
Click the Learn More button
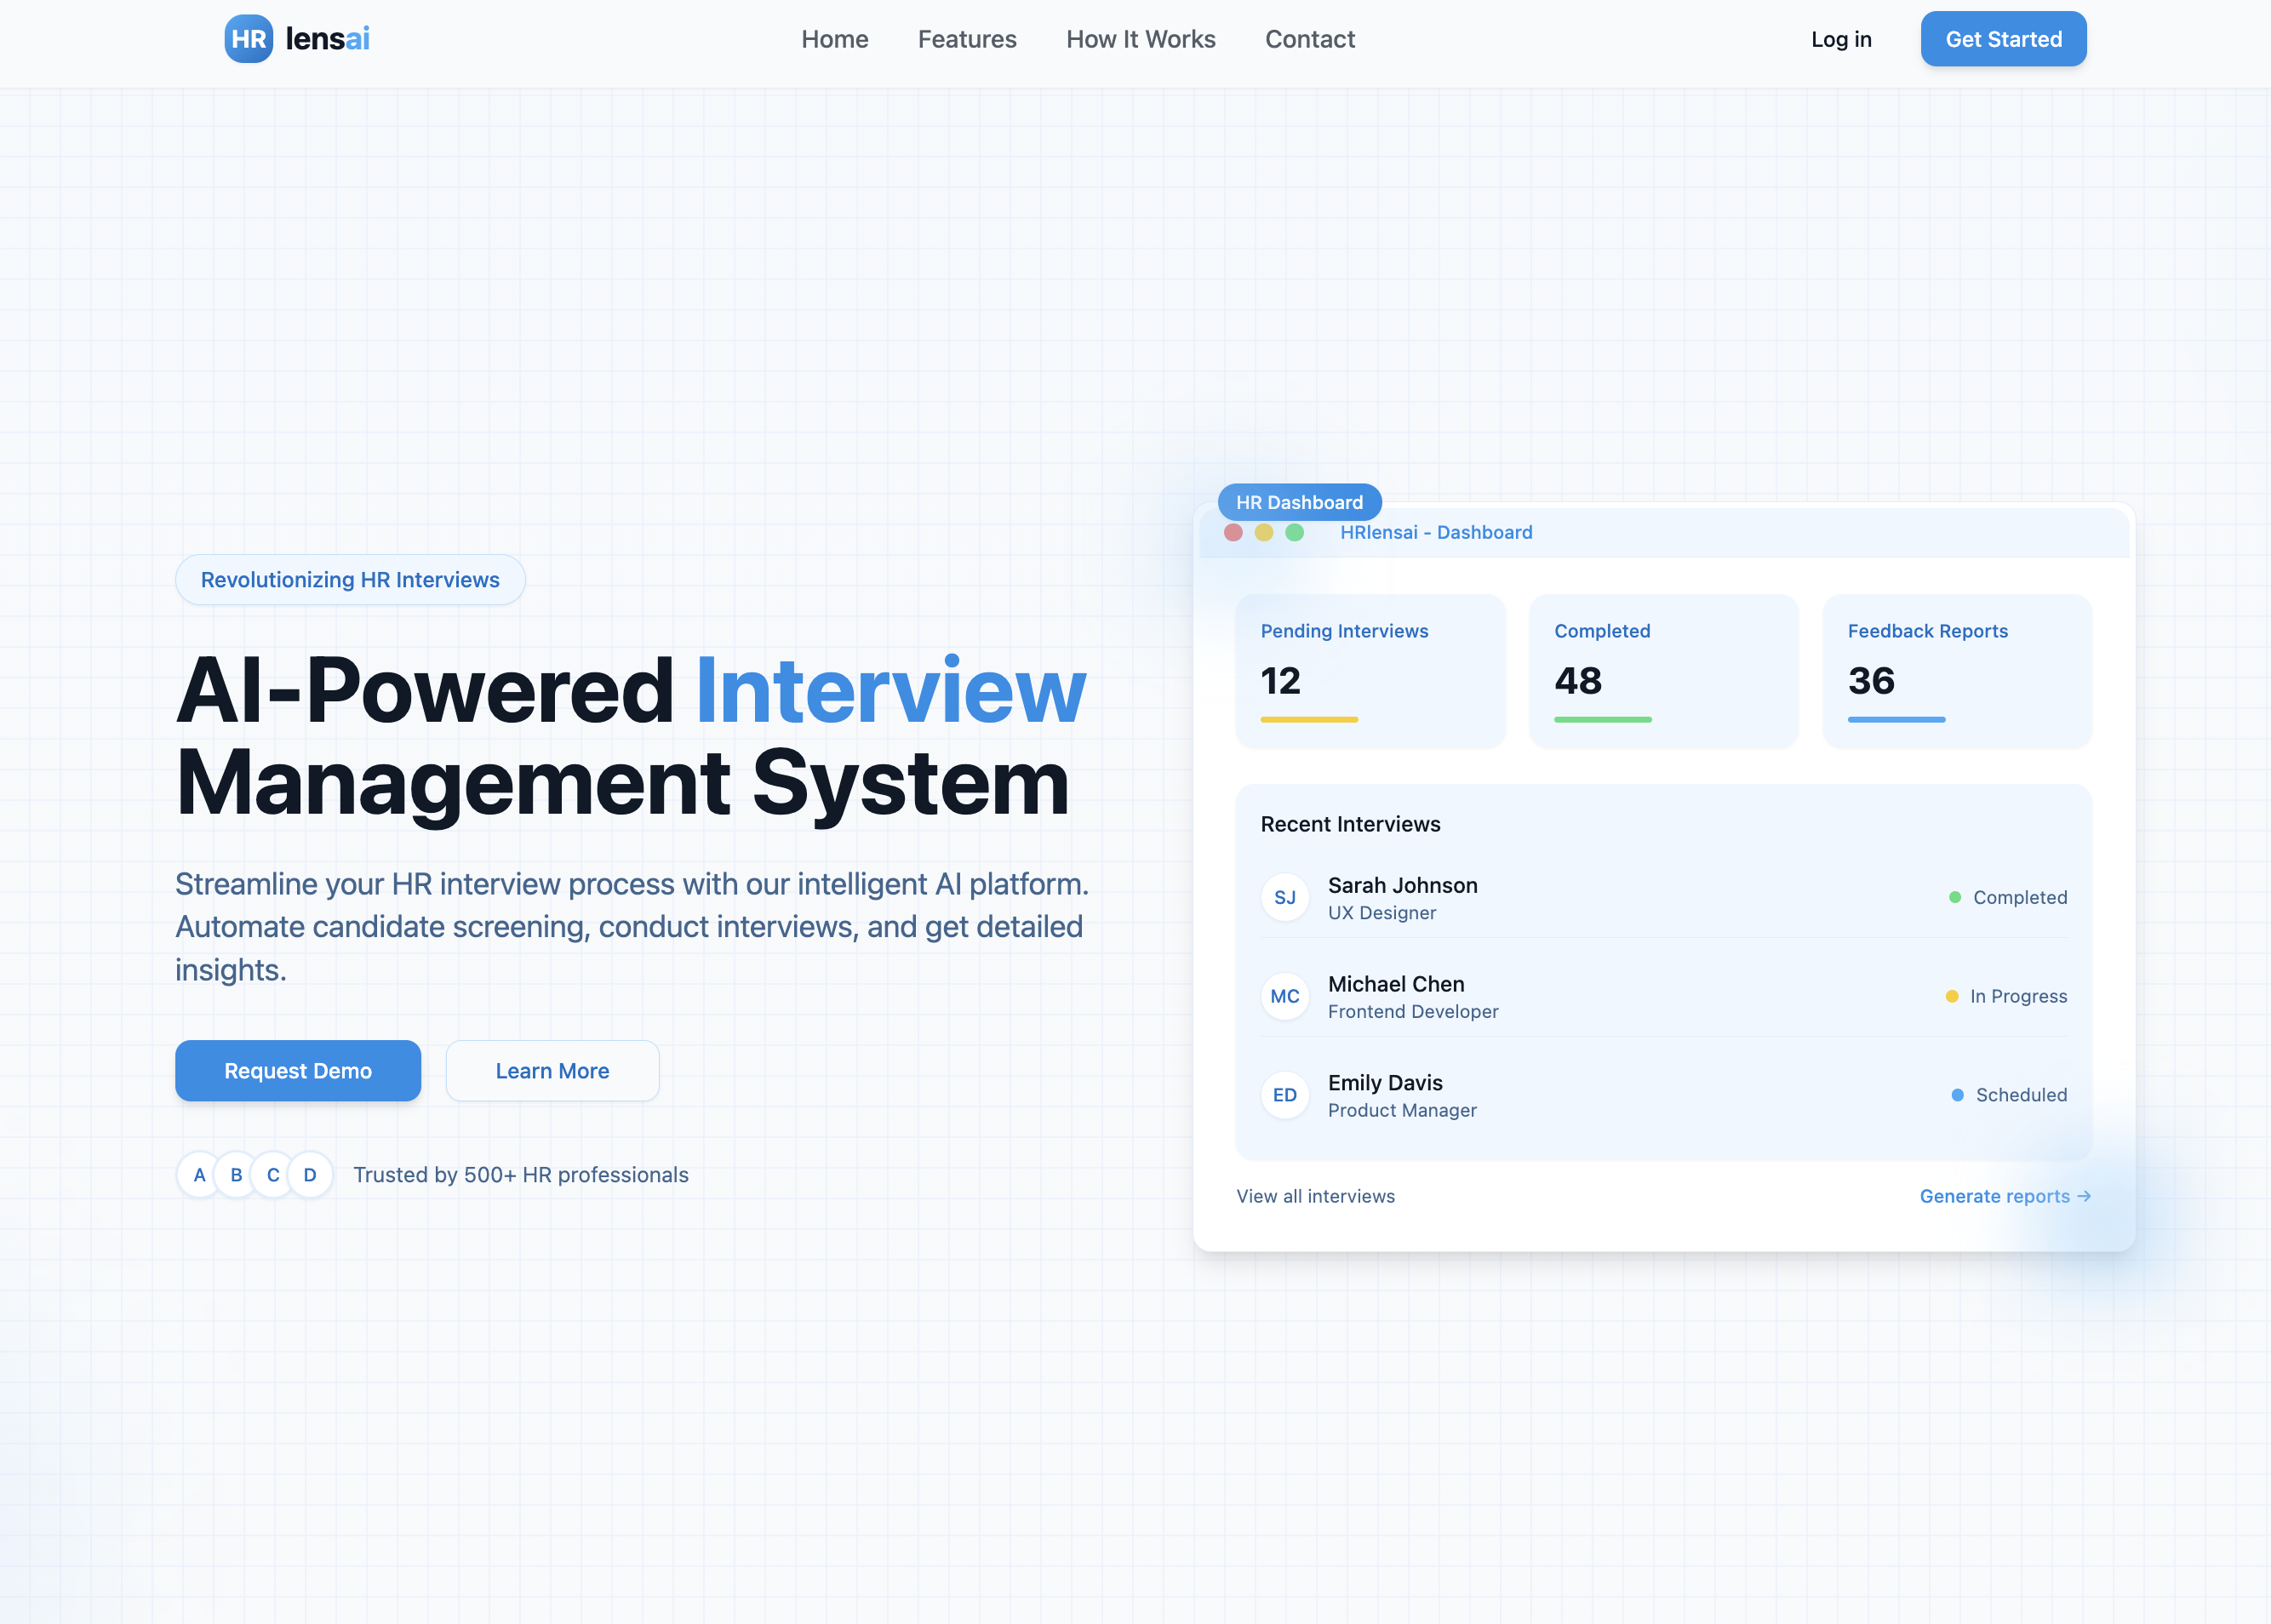(552, 1070)
